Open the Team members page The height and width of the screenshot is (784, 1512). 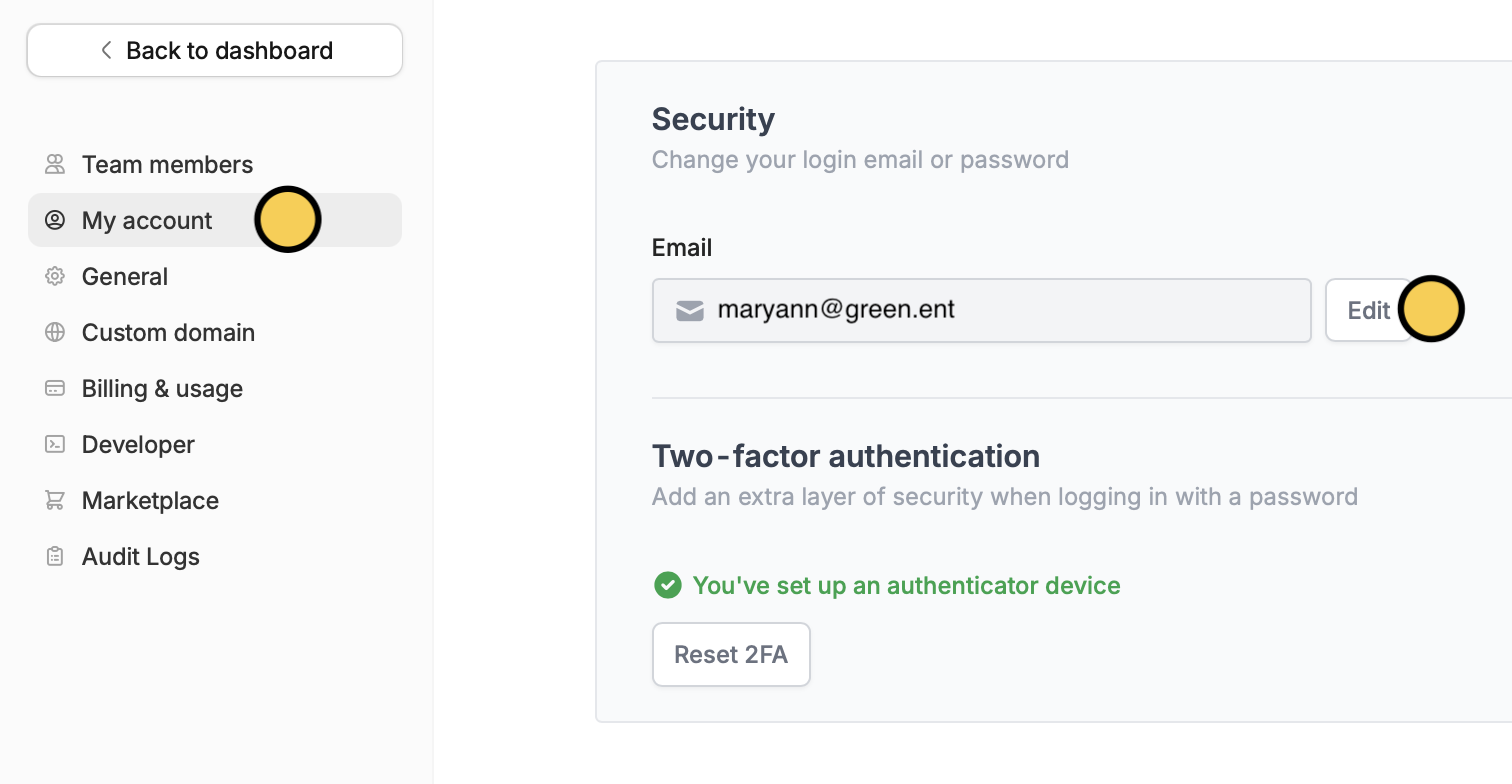click(167, 164)
